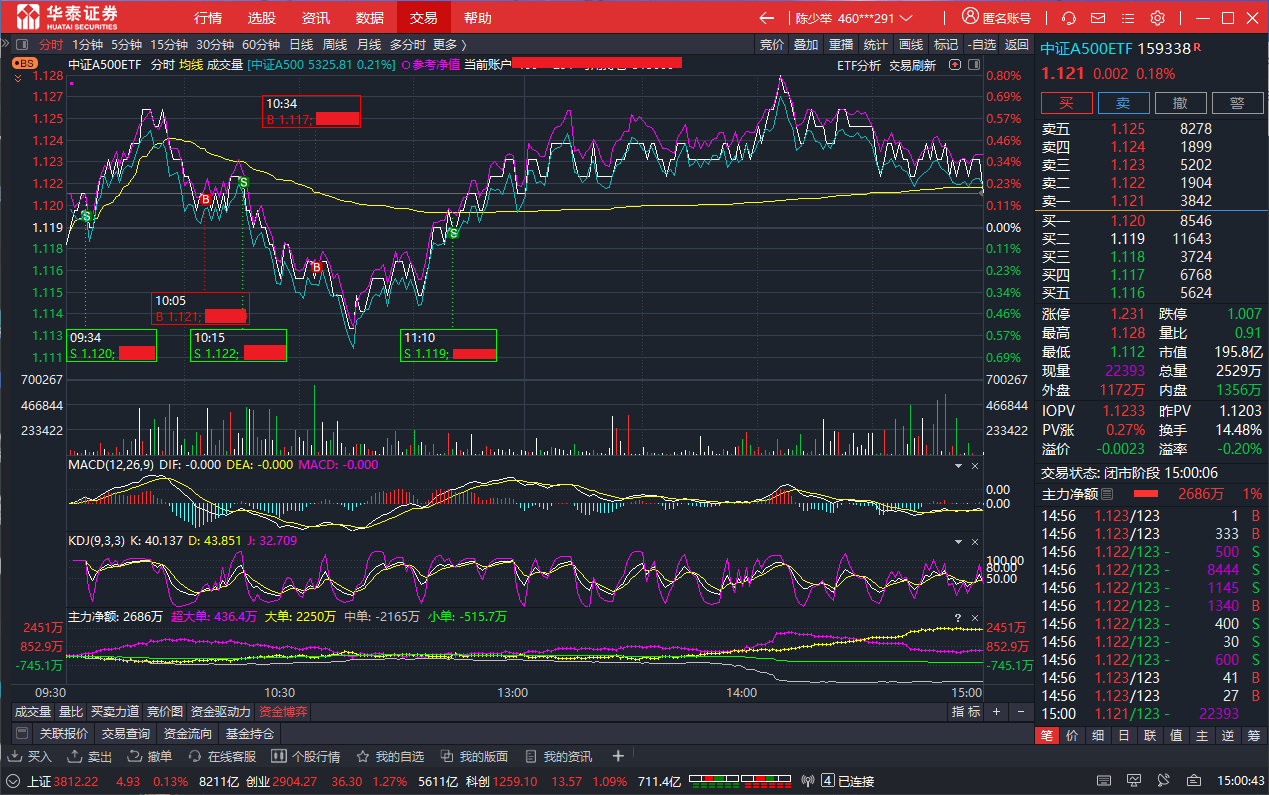Close the KDJ indicator panel
Viewport: 1269px width, 795px height.
[x=975, y=542]
